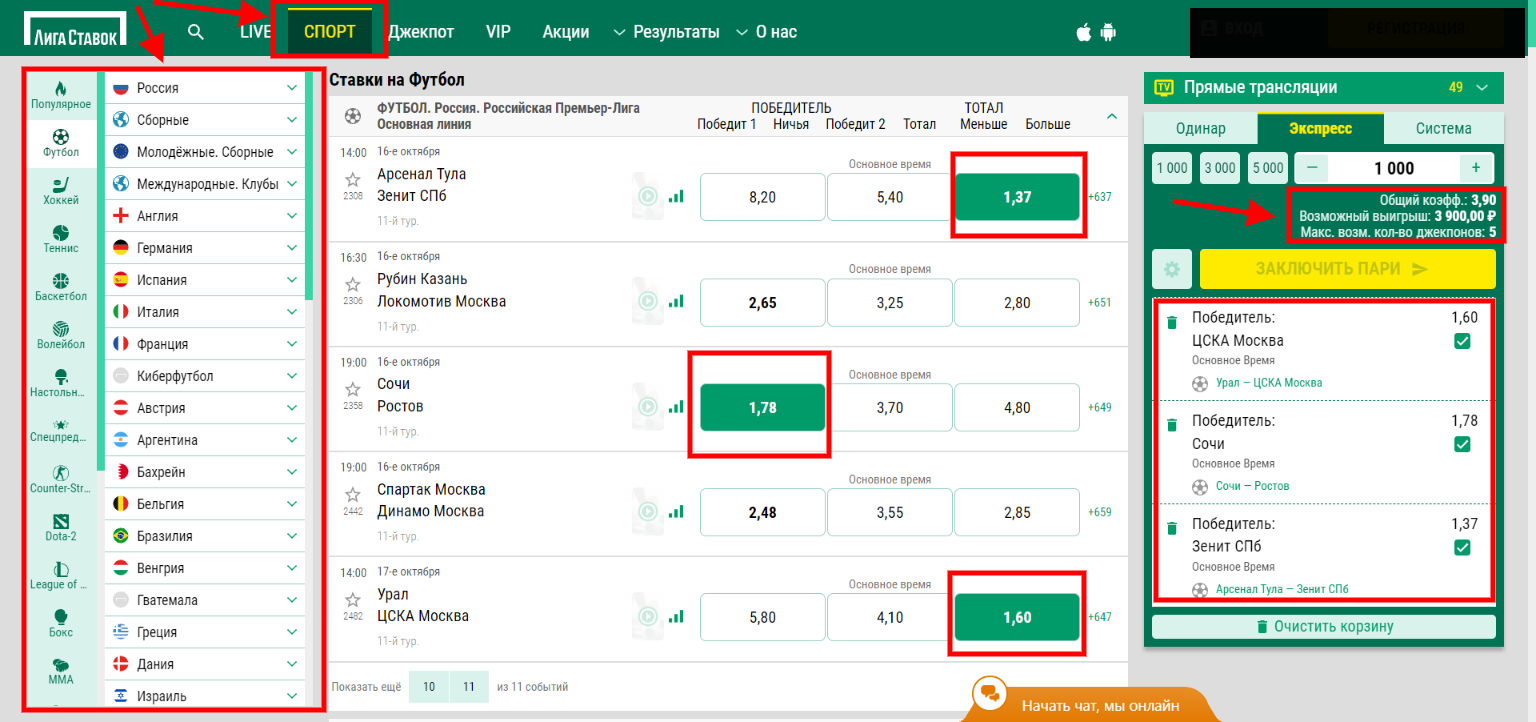Open Урал — ЦСКА Москва link in slip
The width and height of the screenshot is (1536, 722).
1269,383
